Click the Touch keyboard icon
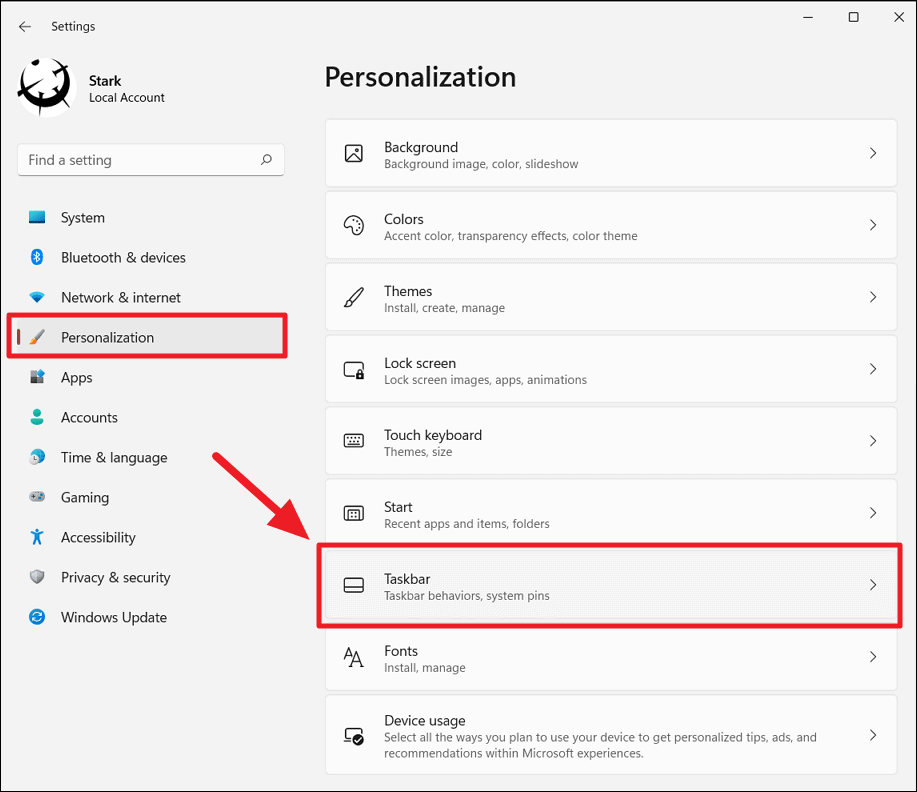Screen dimensions: 917x792 pos(354,440)
